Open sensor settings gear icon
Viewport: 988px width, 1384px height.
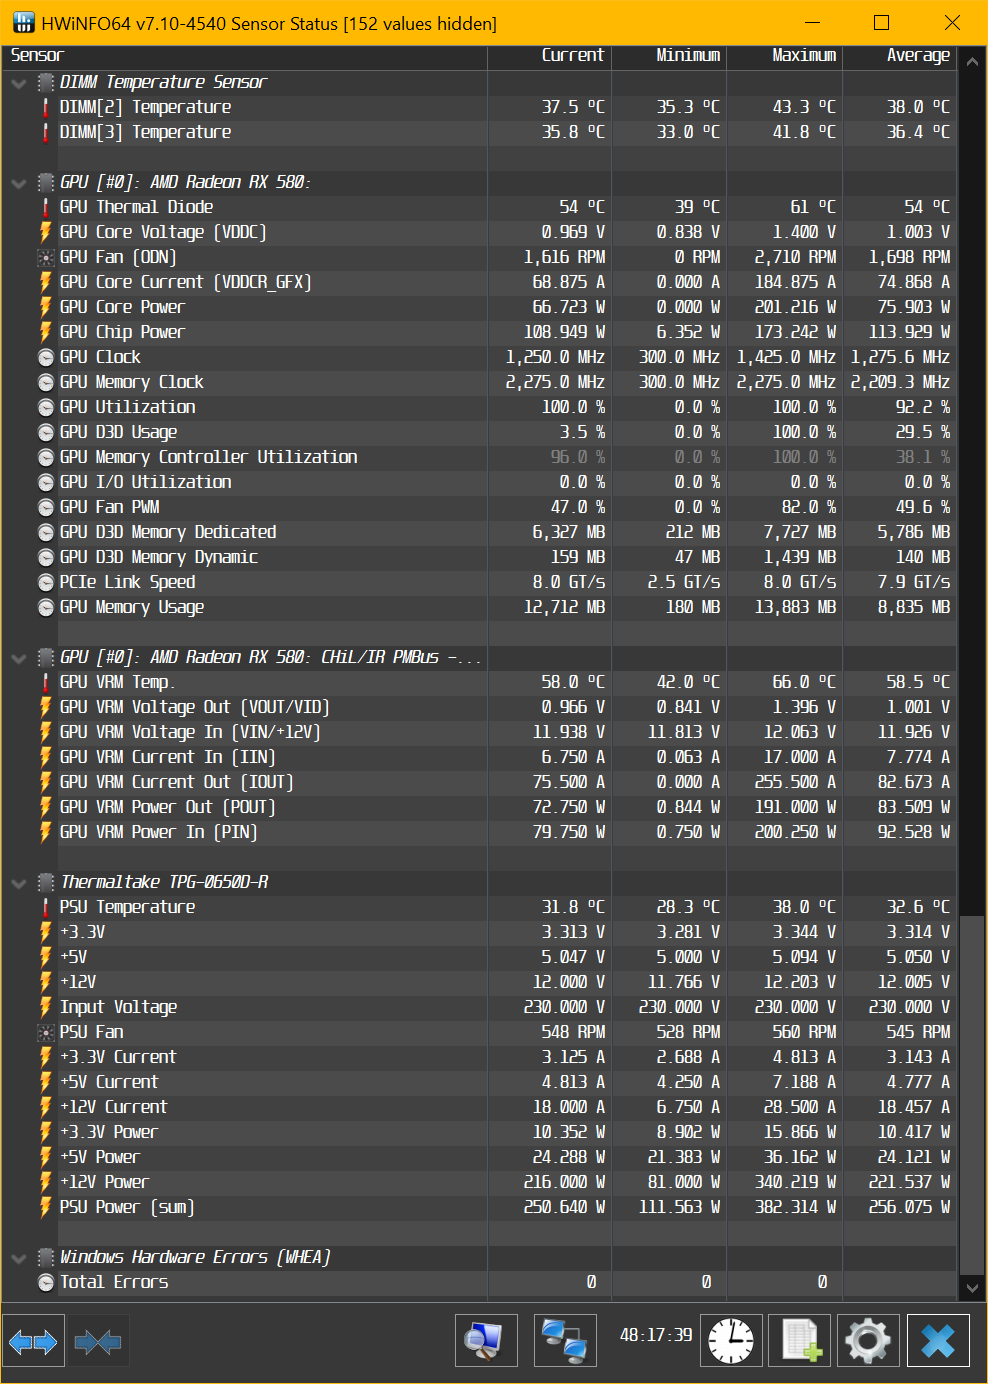pos(867,1341)
